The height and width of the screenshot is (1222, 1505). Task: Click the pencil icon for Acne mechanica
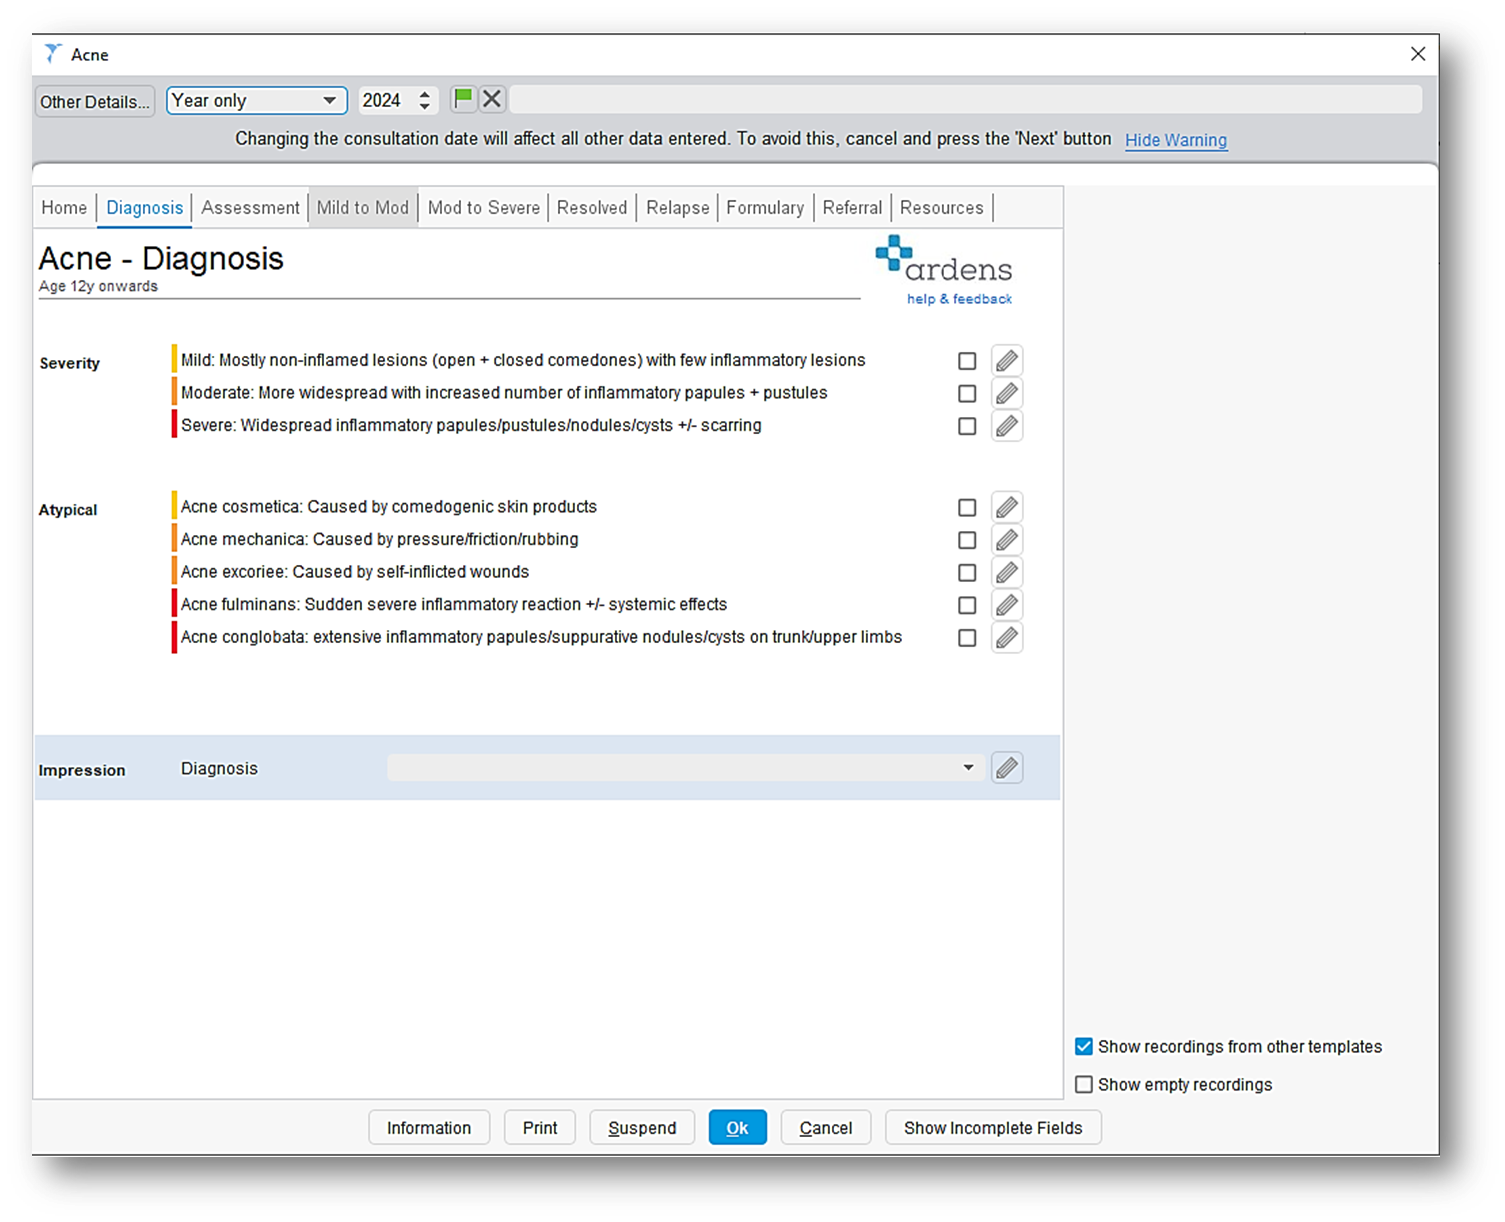(1007, 540)
